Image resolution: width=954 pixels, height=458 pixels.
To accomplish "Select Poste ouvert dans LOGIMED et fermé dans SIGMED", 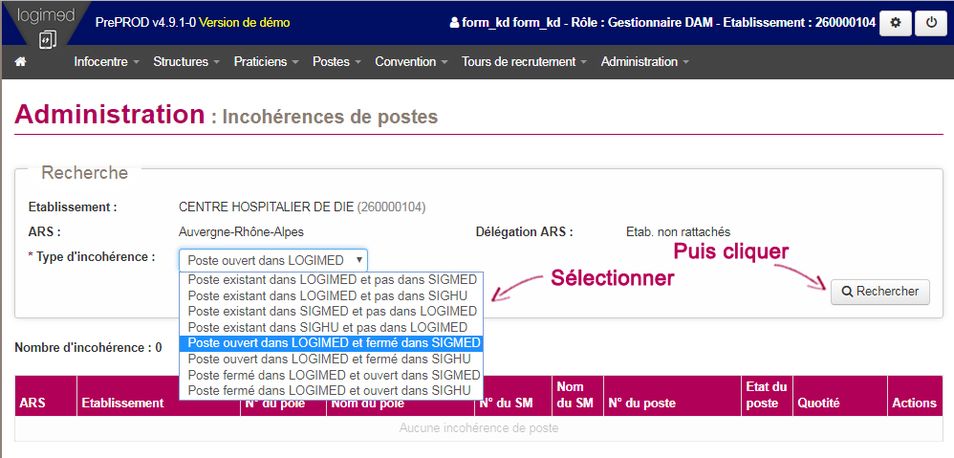I will pos(332,343).
